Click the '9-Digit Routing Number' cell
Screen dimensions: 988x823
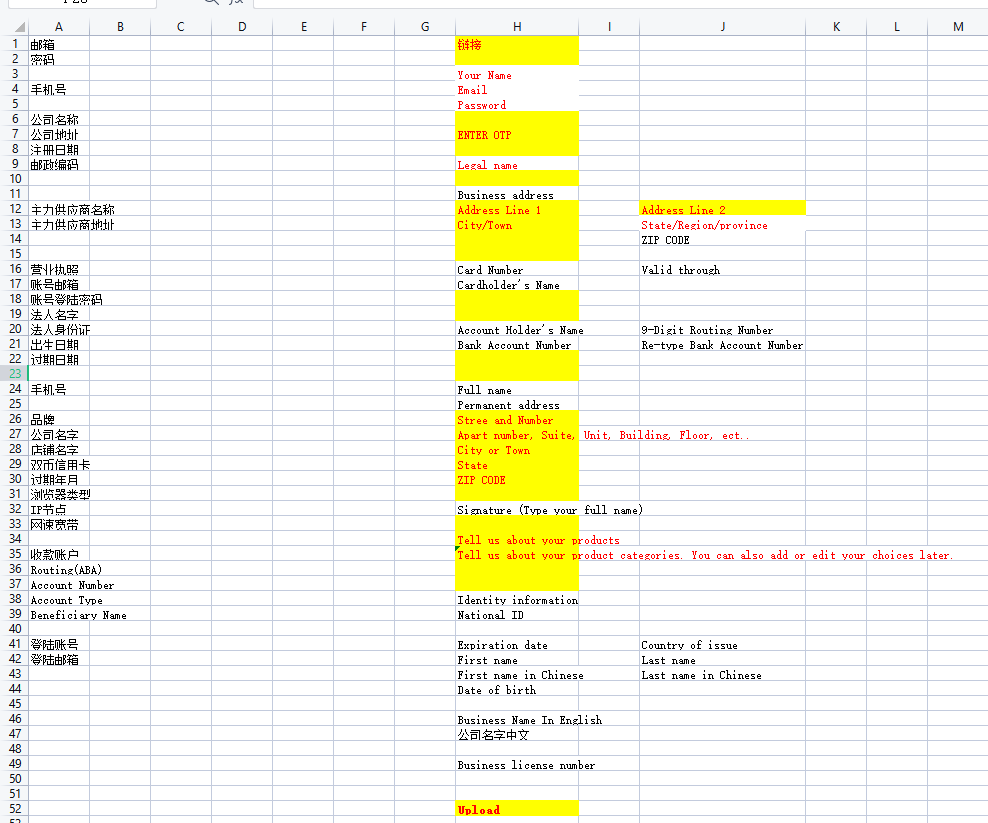723,329
